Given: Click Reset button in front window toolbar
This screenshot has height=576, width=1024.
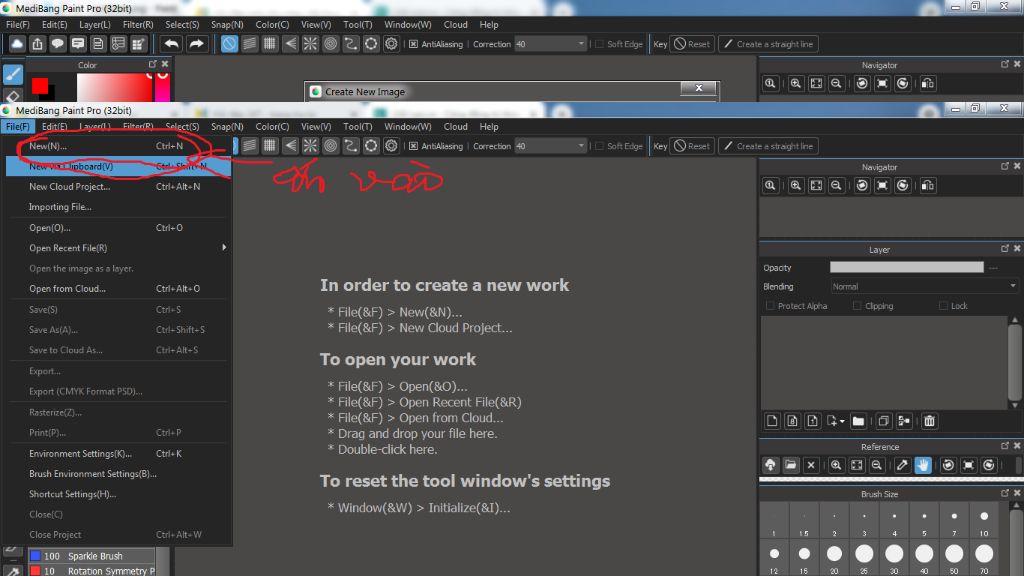Looking at the screenshot, I should coord(692,146).
